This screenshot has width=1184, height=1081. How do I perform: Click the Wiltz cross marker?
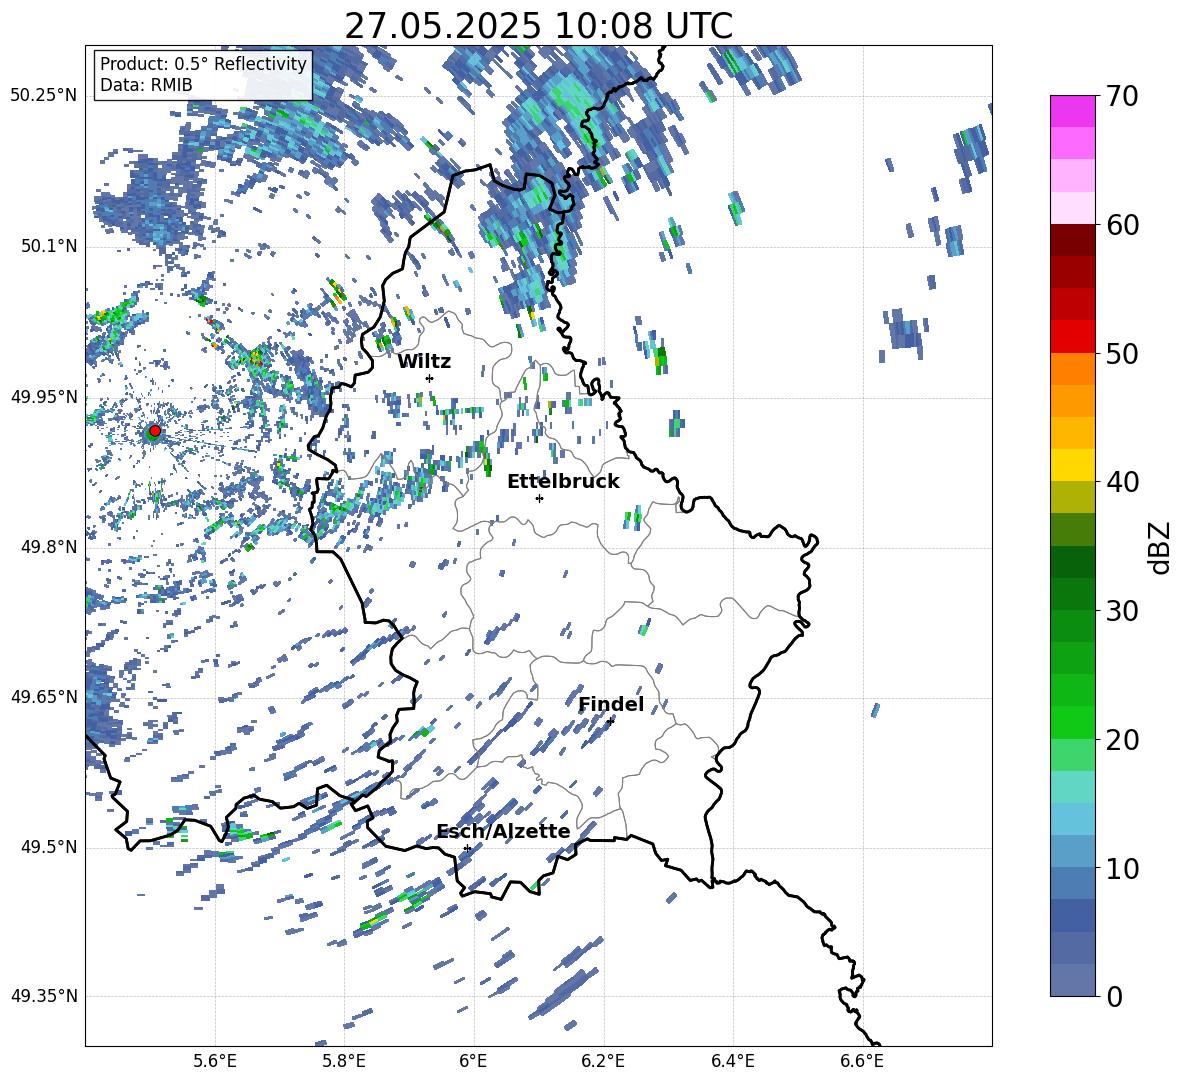[430, 378]
